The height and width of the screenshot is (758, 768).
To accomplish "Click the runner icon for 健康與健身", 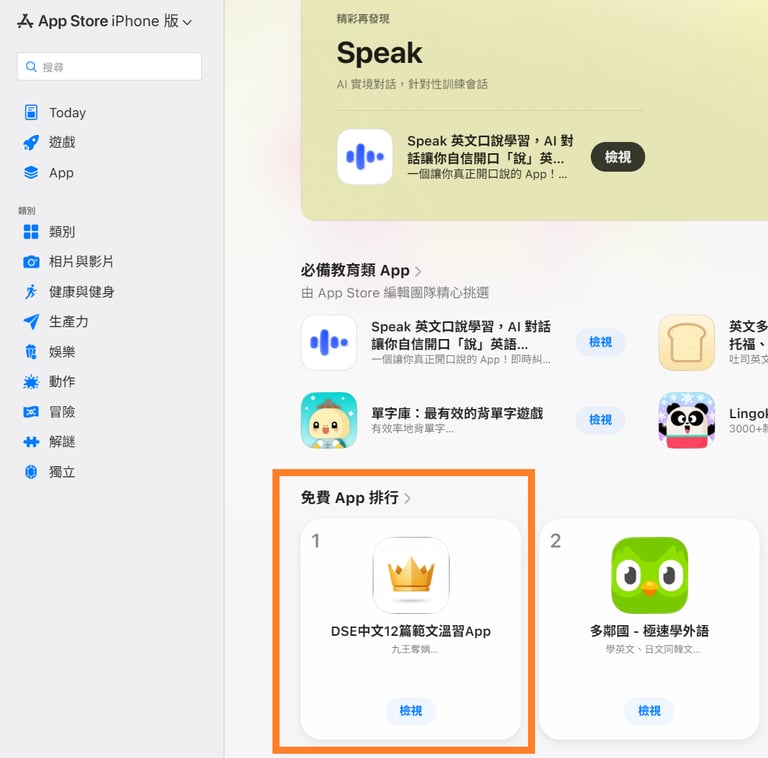I will [x=31, y=292].
